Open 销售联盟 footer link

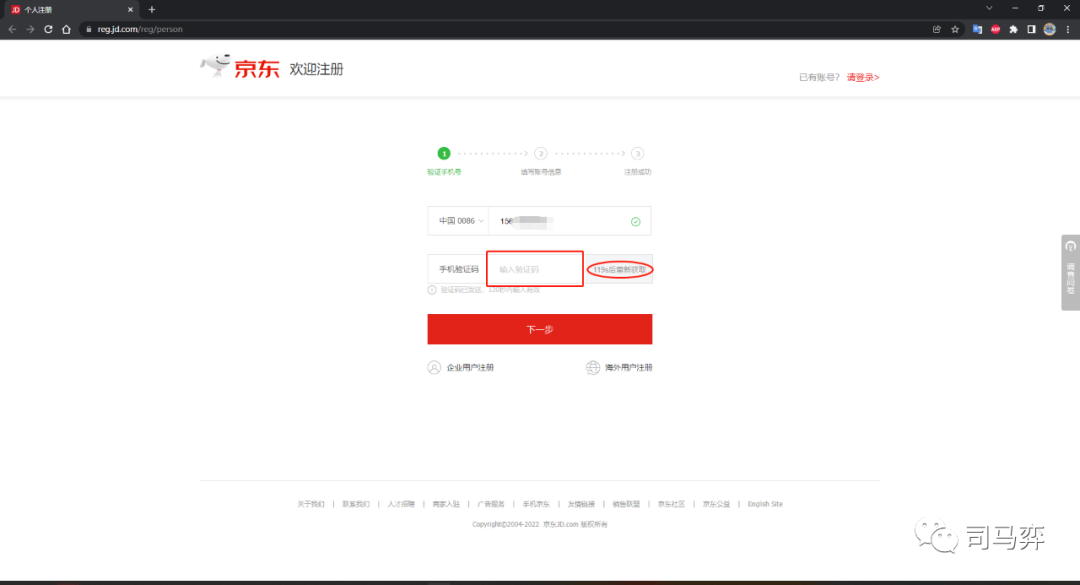click(626, 504)
